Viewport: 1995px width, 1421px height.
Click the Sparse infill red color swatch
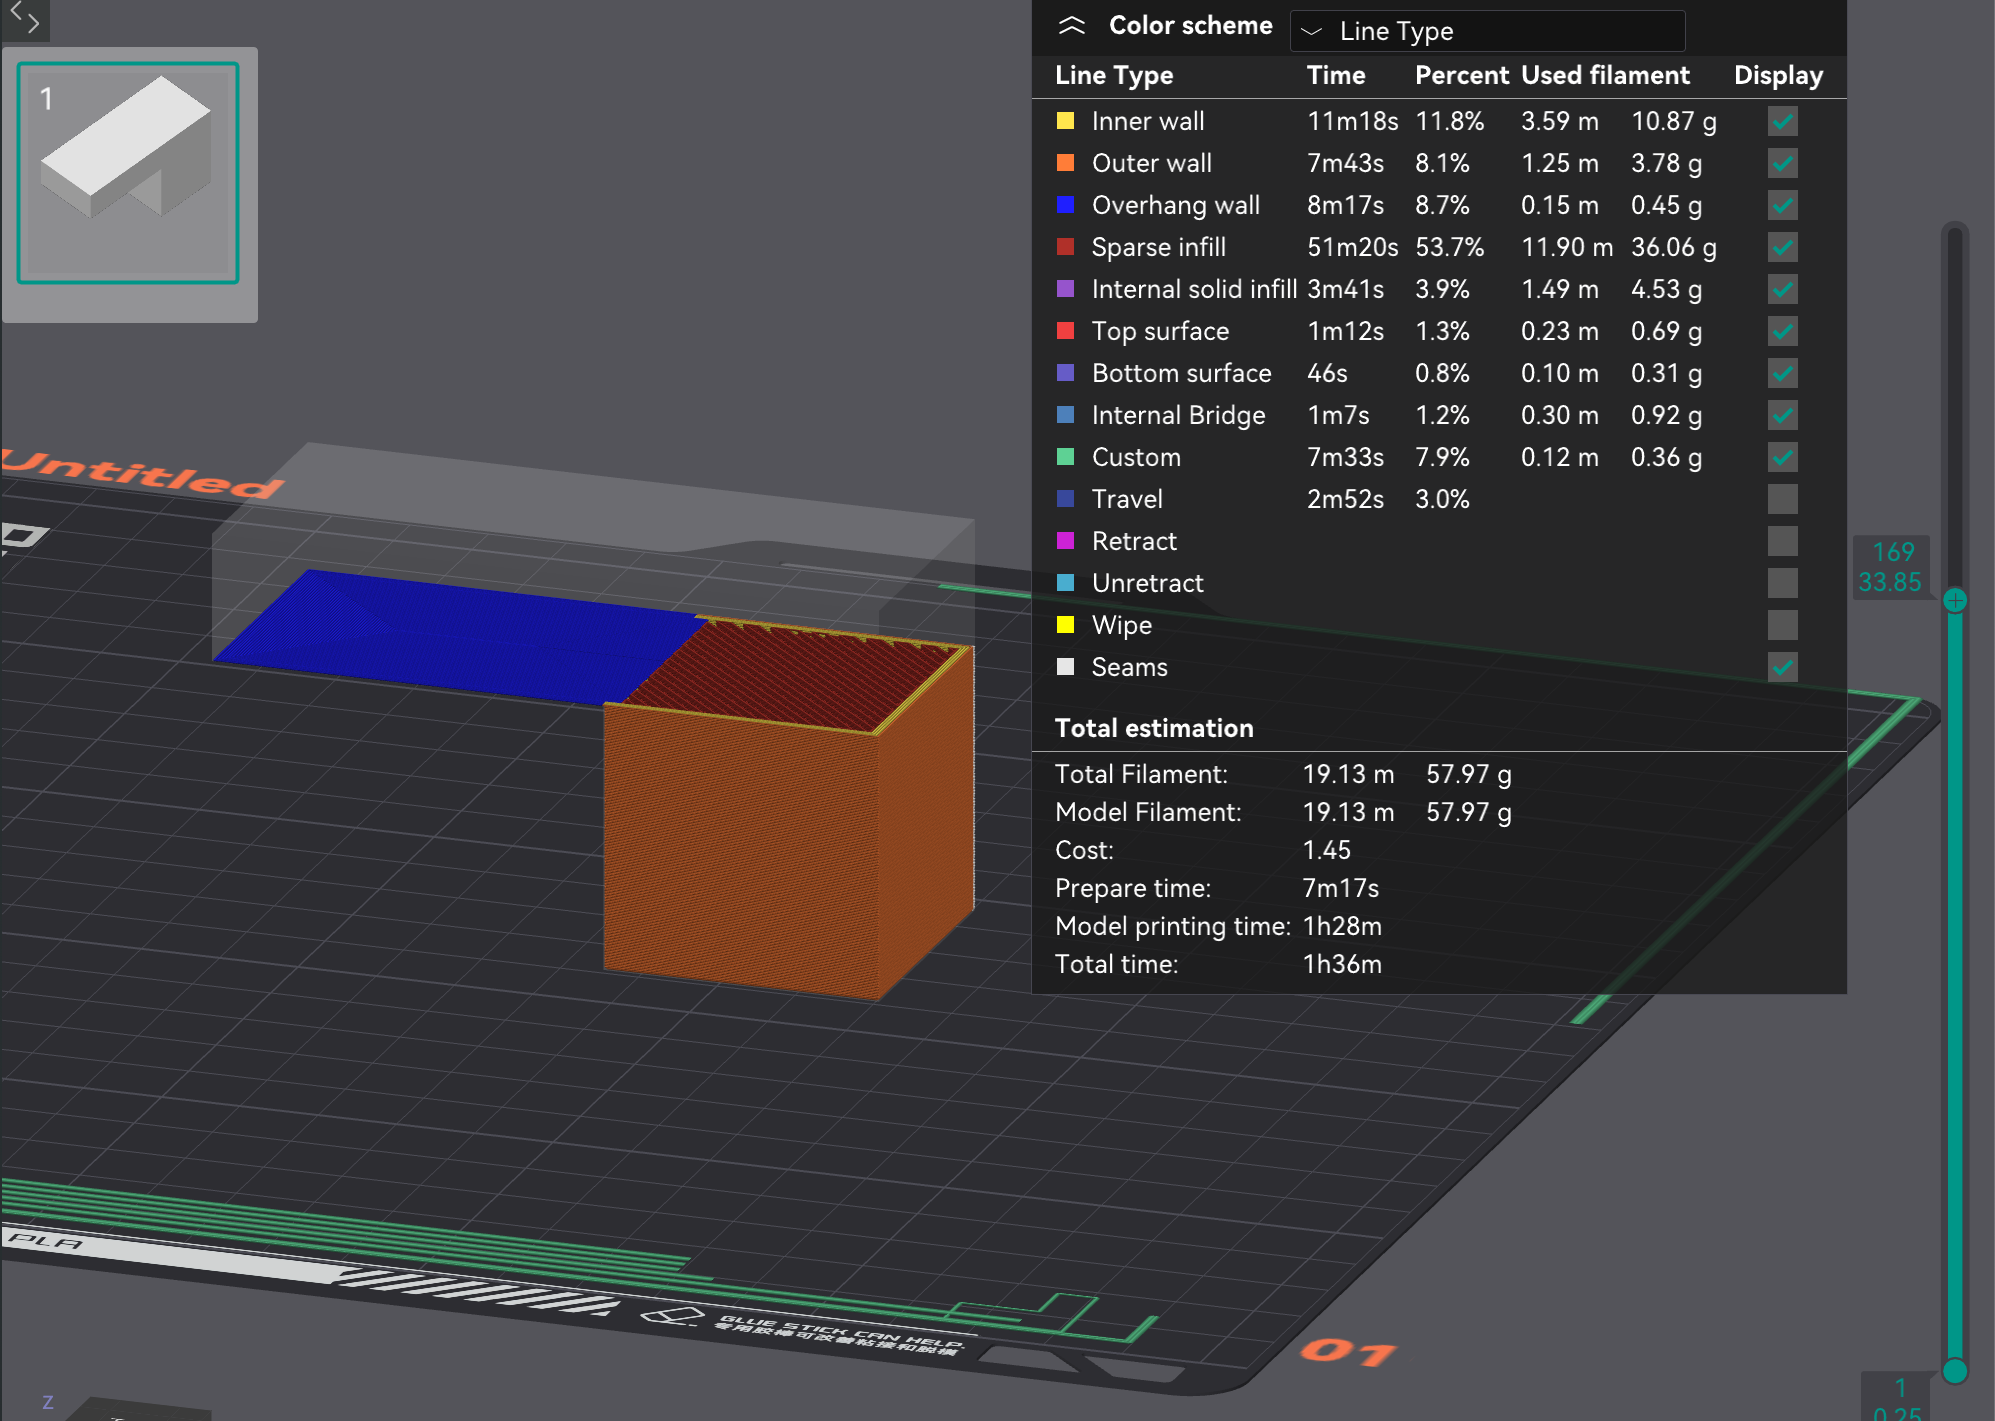(1065, 247)
